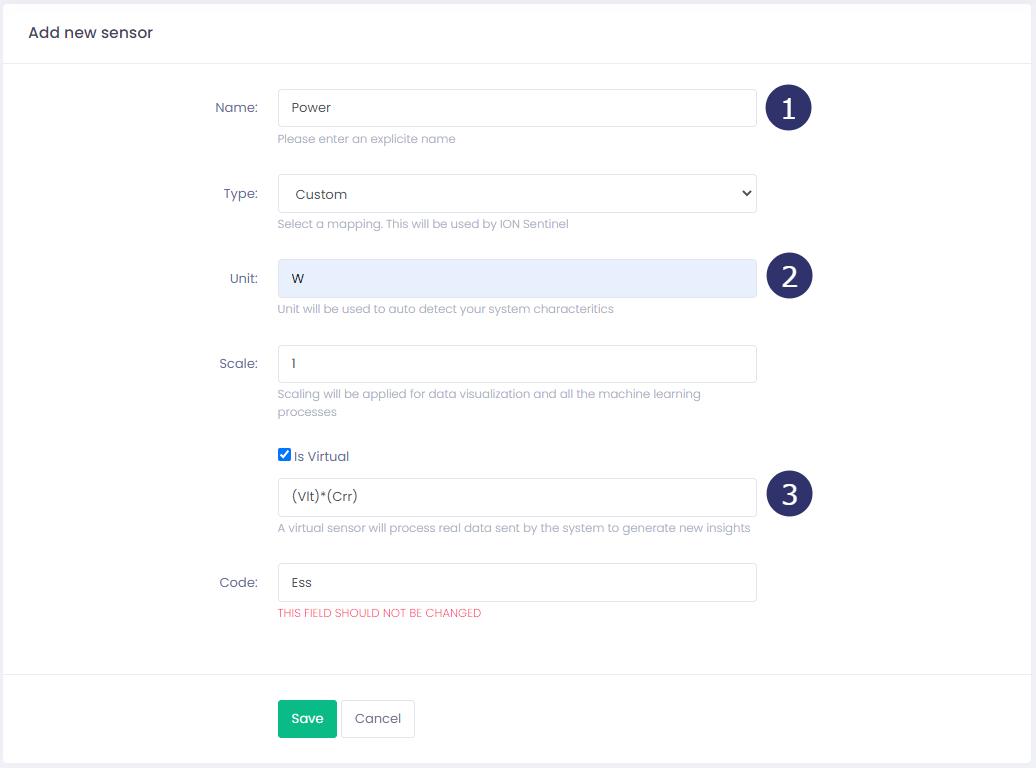Click the number 3 badge beside formula field

(788, 495)
